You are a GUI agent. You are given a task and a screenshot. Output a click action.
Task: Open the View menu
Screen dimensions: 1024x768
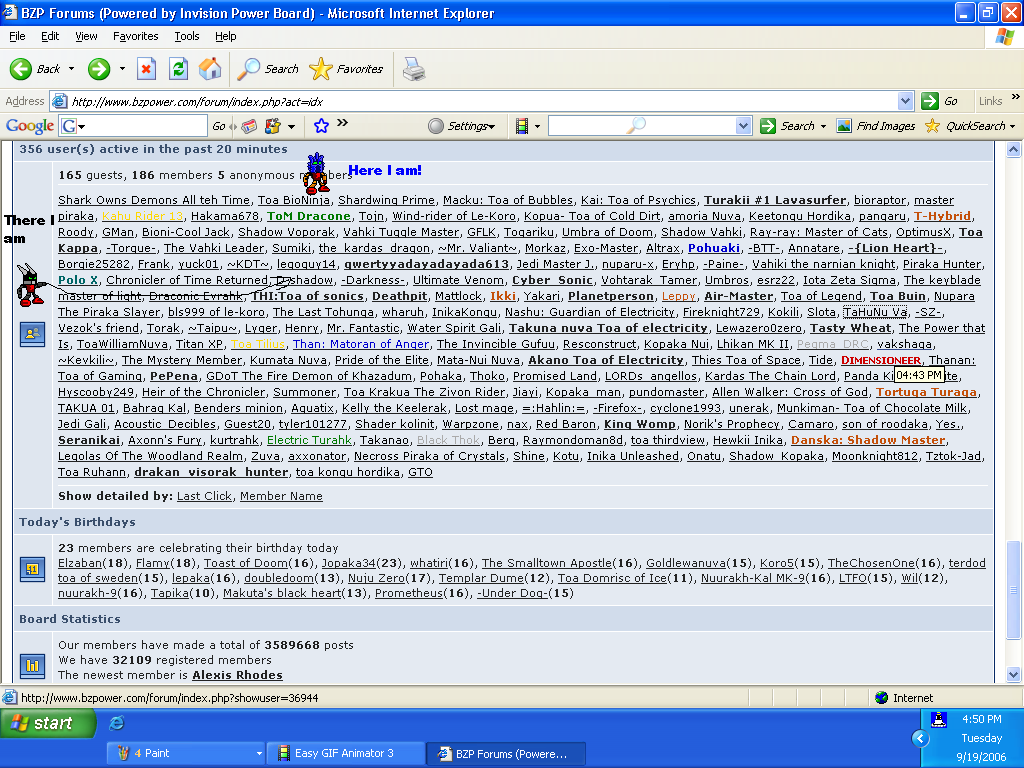click(86, 36)
